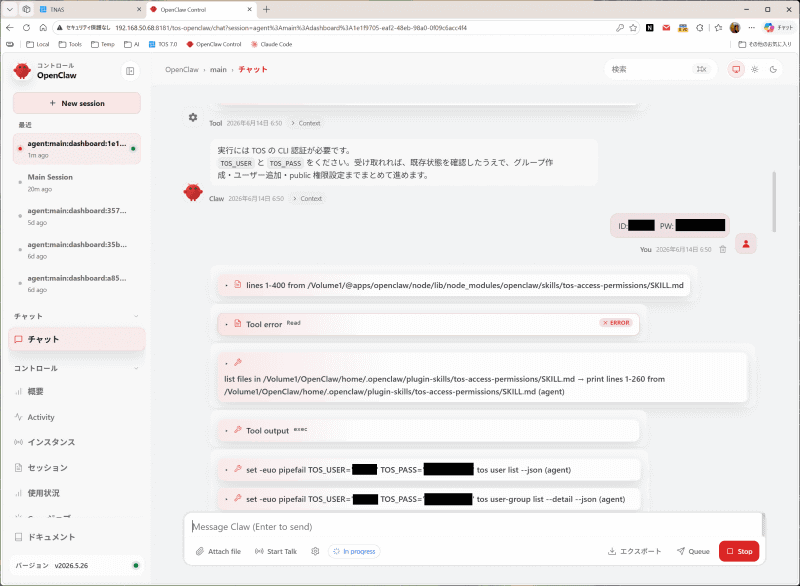Open the Local bookmark folder
The image size is (800, 586).
pyautogui.click(x=37, y=44)
